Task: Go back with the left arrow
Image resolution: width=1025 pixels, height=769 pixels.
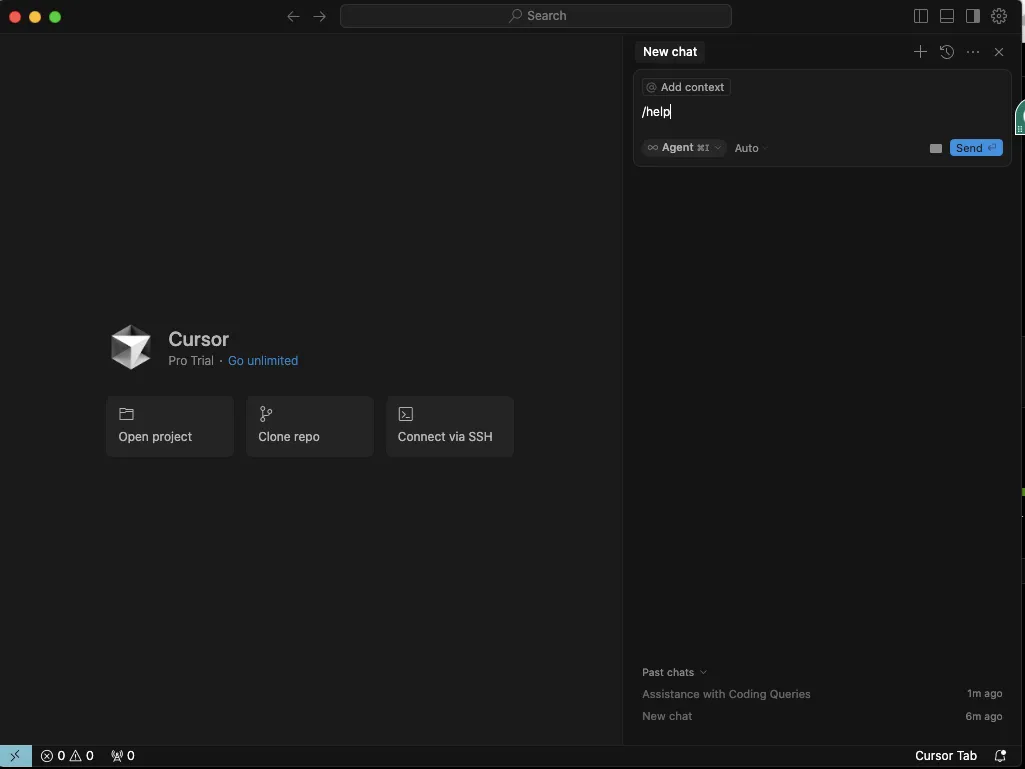Action: click(x=294, y=16)
